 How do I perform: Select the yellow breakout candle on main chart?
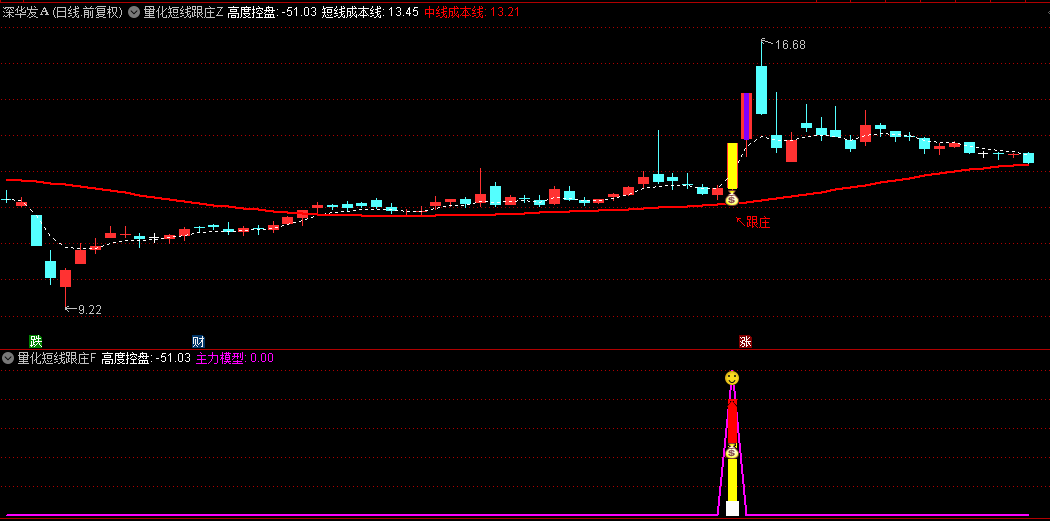(x=732, y=166)
